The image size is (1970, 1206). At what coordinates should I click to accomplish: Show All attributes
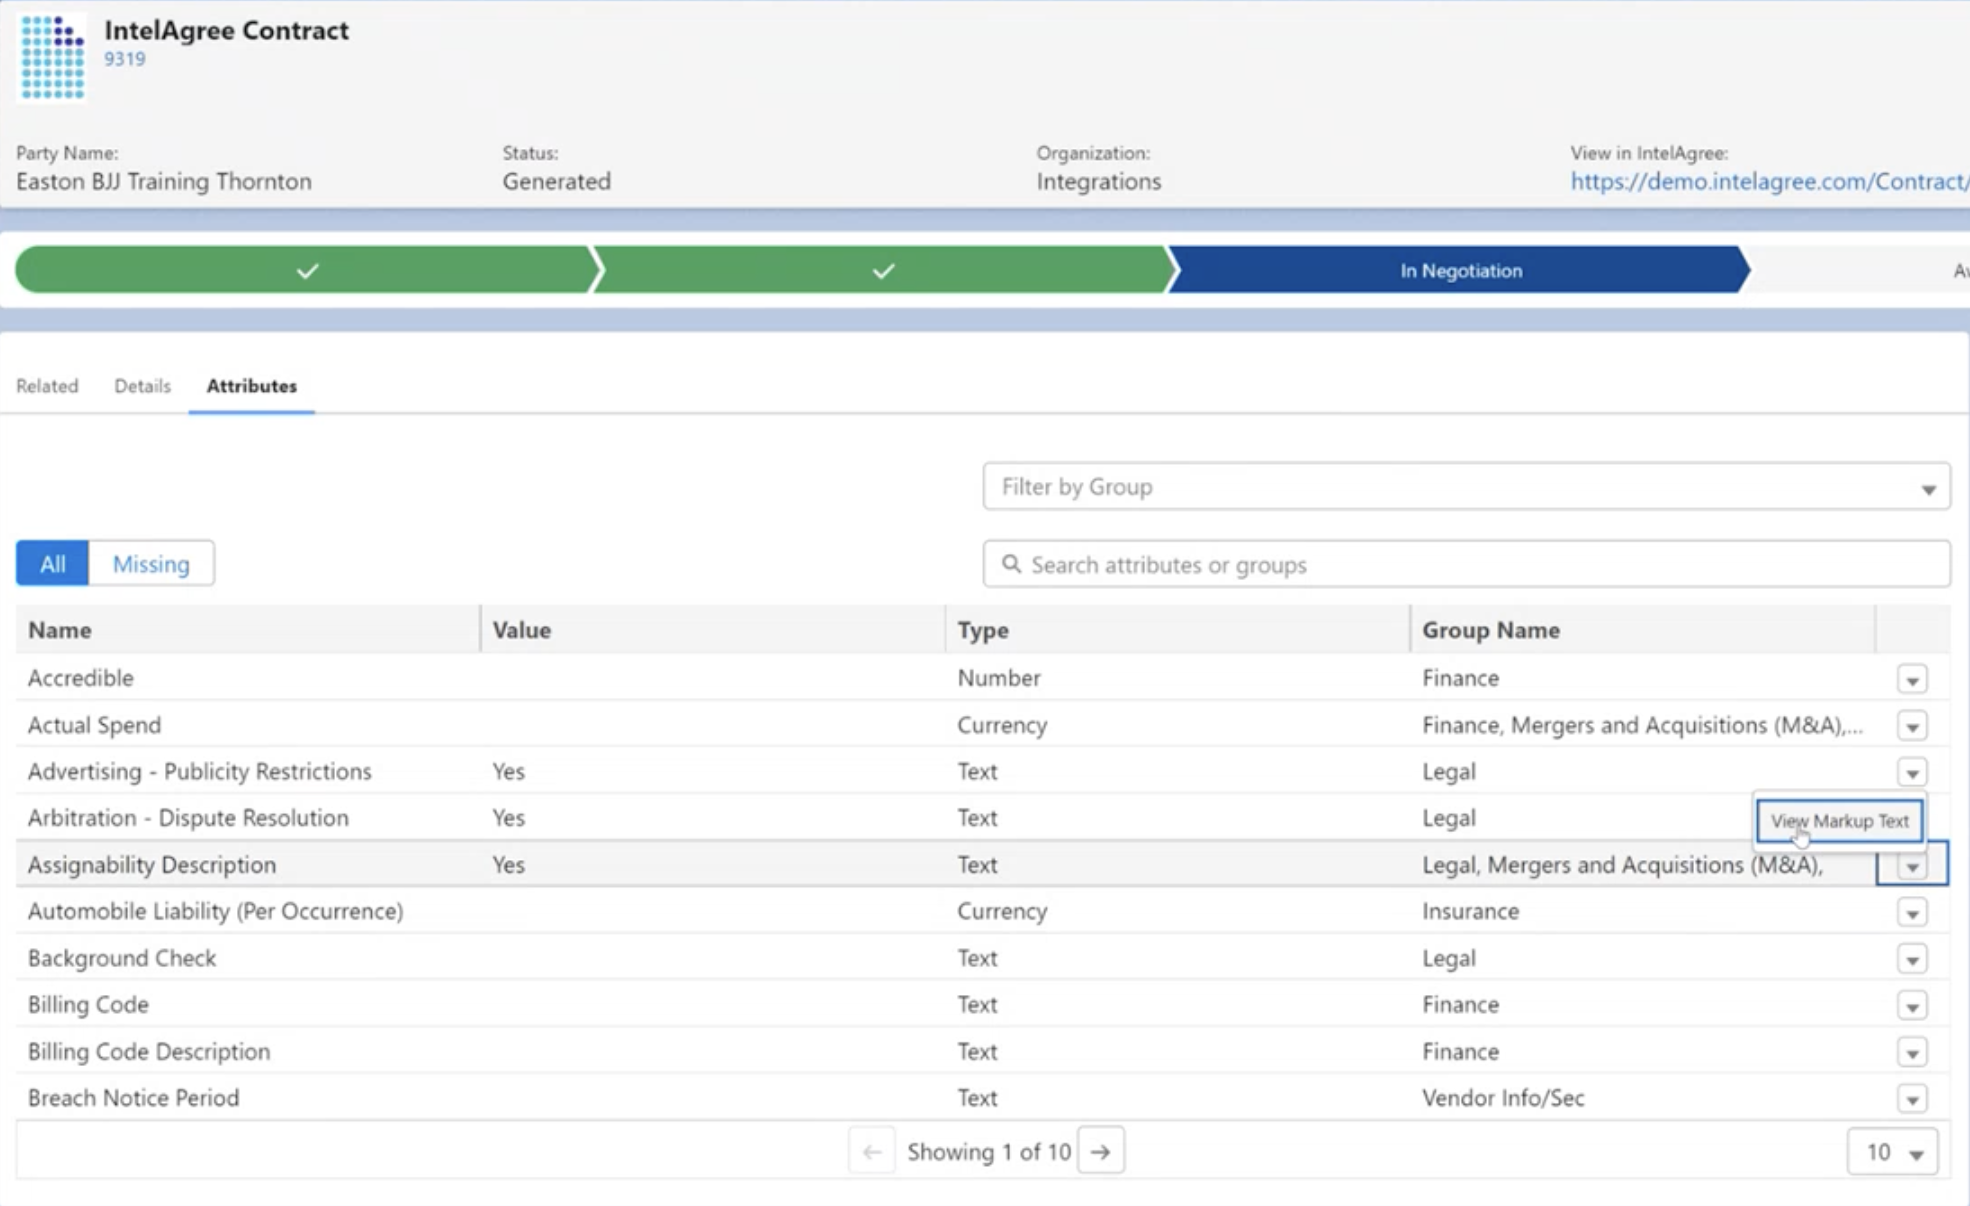click(x=52, y=564)
